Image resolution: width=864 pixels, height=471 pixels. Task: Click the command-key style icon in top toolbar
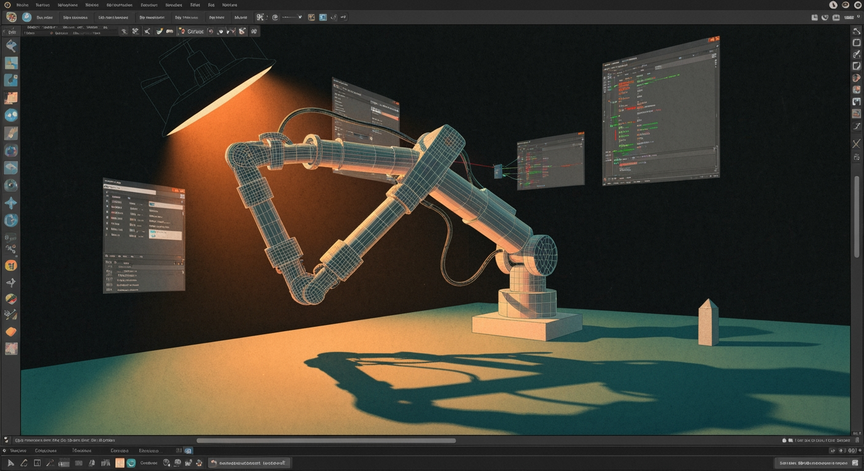260,17
